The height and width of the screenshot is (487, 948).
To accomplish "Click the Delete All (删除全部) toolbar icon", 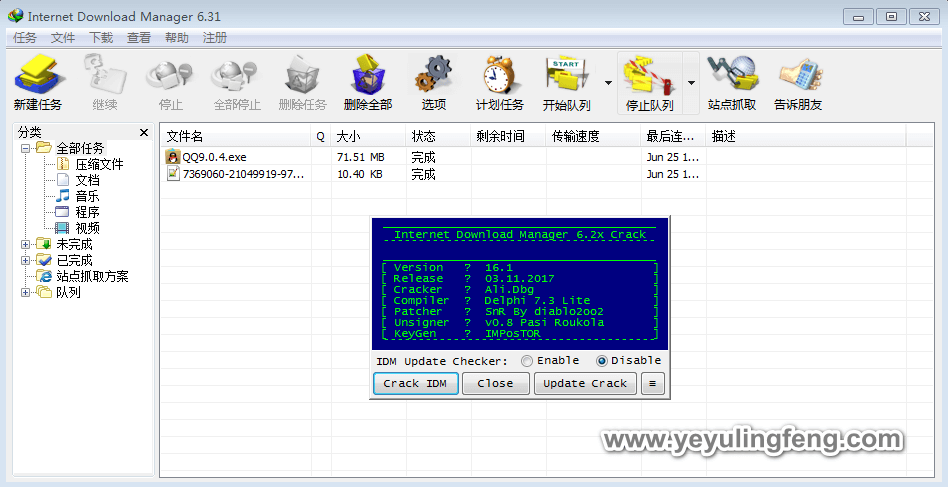I will click(x=368, y=75).
